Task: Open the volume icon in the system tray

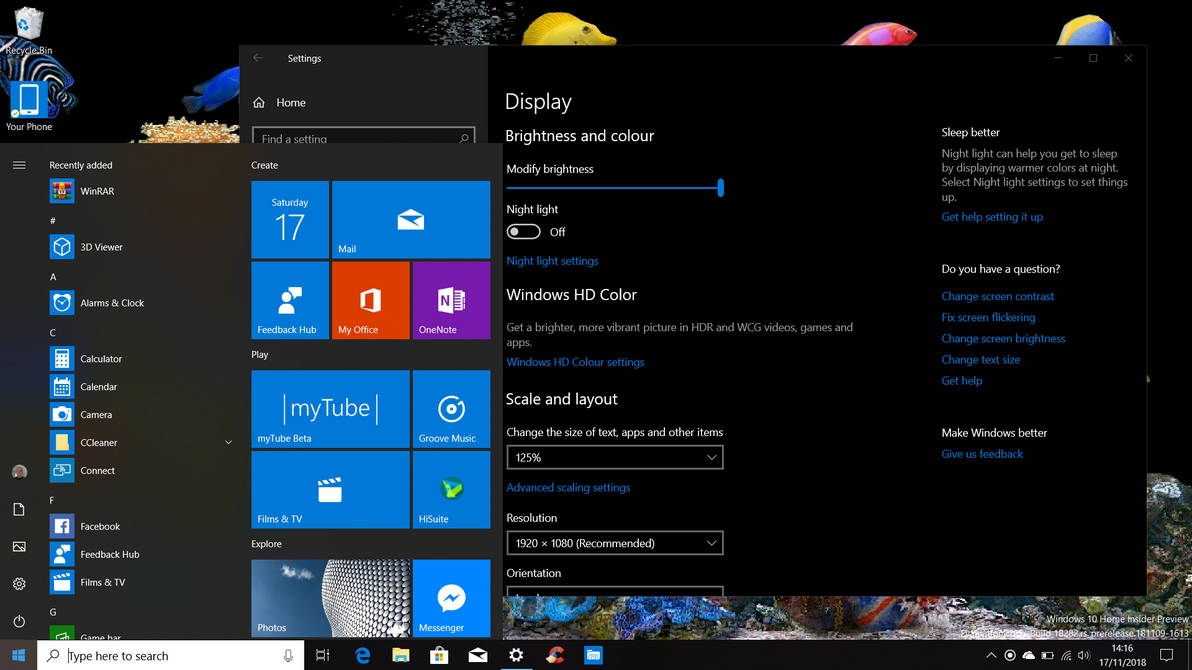Action: (x=1083, y=655)
